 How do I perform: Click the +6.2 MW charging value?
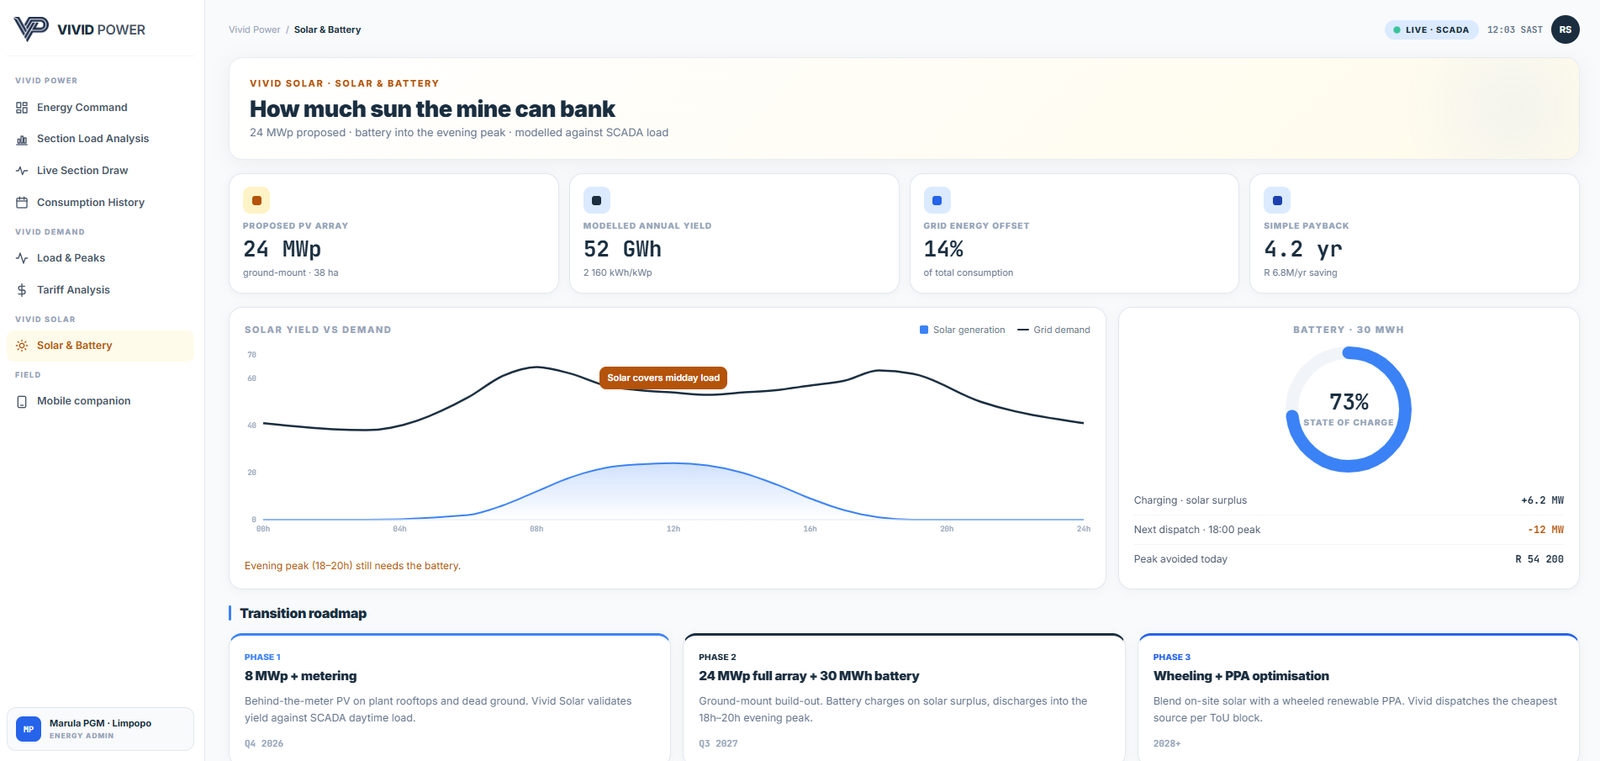click(1542, 500)
